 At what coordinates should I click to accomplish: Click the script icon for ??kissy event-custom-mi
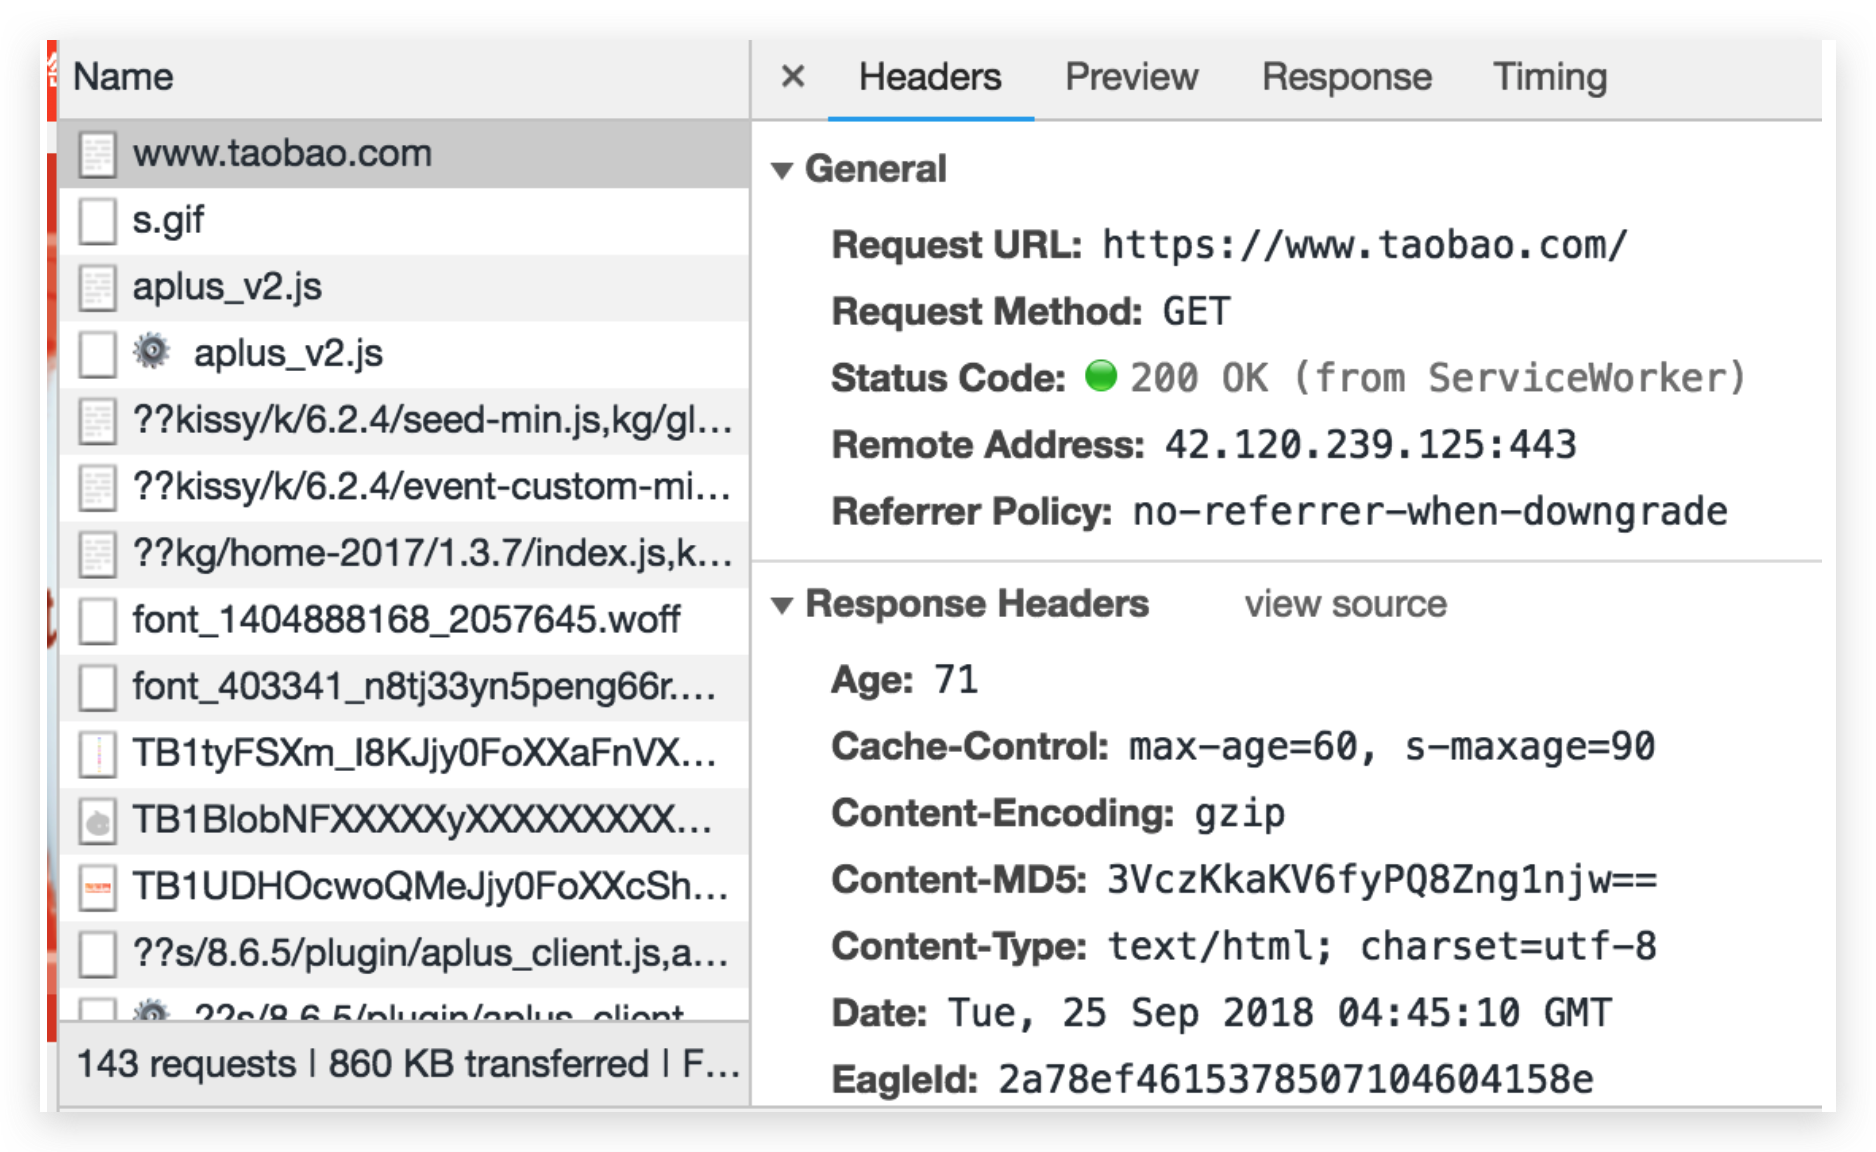[x=98, y=488]
